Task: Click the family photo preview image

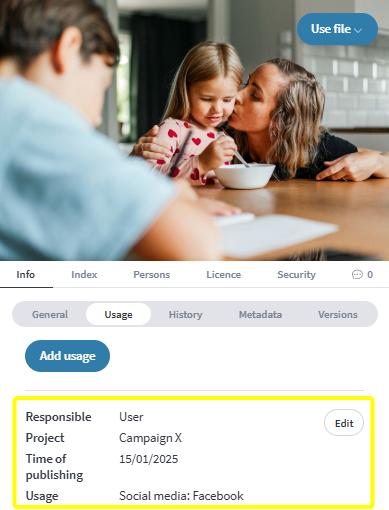Action: [x=194, y=130]
